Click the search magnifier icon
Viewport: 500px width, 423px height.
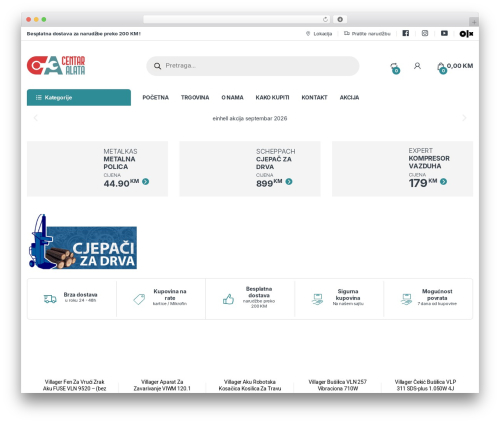[x=157, y=66]
